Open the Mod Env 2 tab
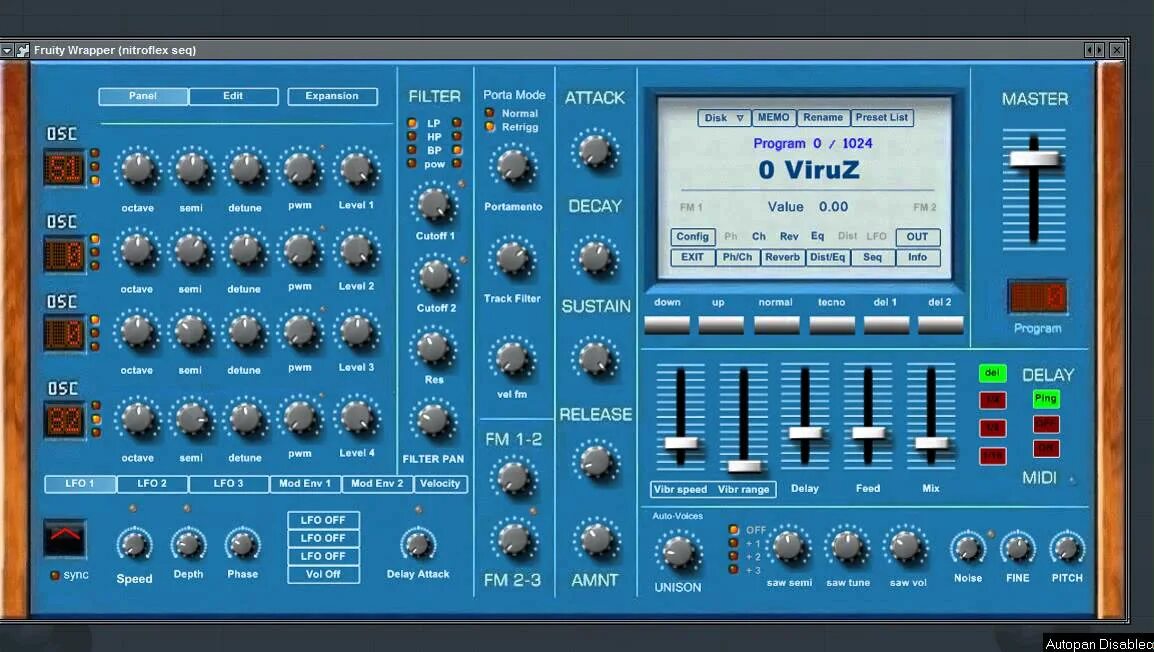Screen dimensions: 1154x652 (377, 483)
